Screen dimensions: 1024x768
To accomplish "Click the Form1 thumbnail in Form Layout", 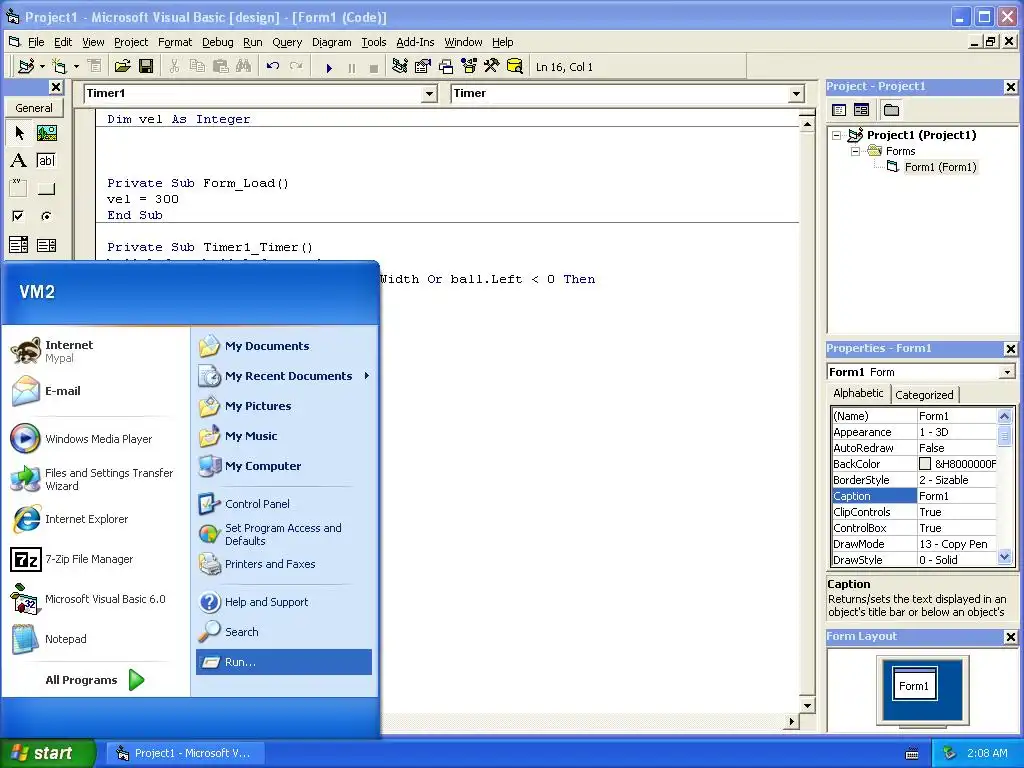I will (x=914, y=684).
